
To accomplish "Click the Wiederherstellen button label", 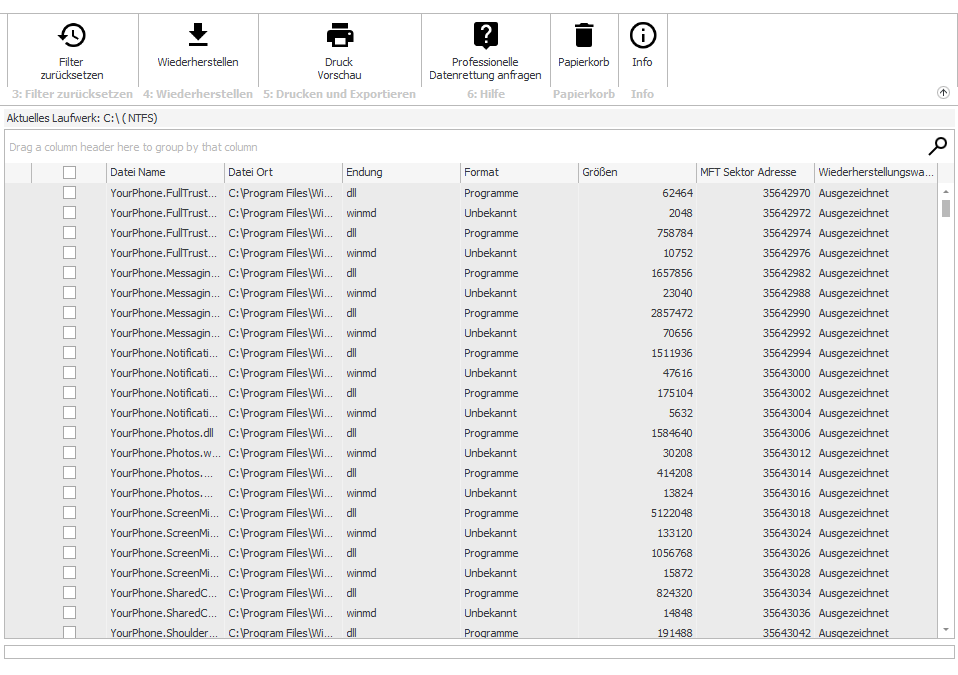I will (197, 62).
